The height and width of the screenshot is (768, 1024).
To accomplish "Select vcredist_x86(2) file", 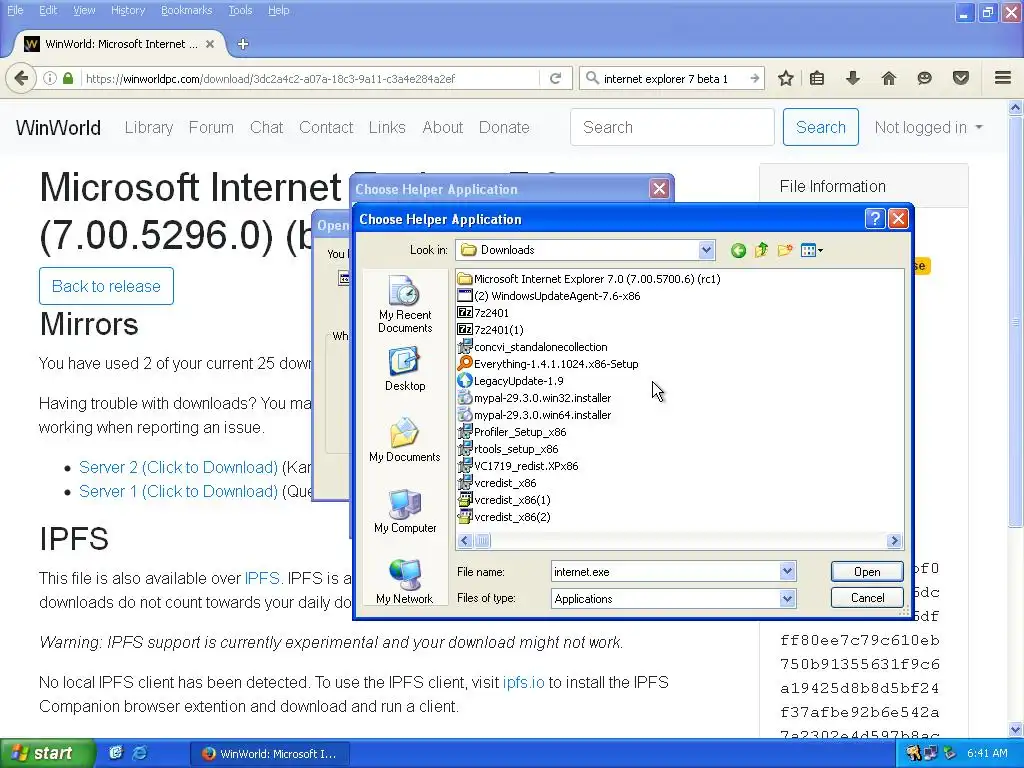I will (504, 517).
